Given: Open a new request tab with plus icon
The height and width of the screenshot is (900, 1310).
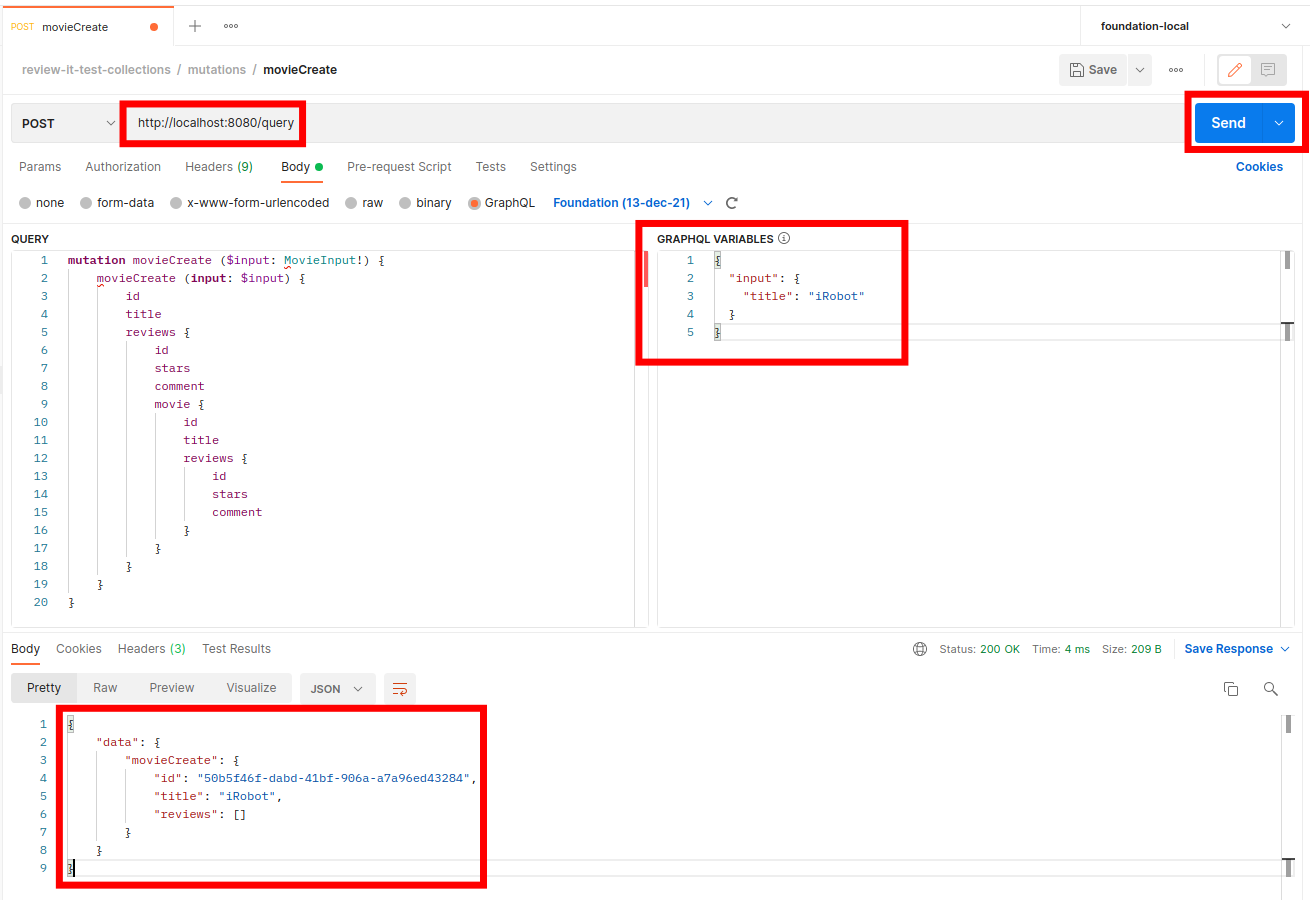Looking at the screenshot, I should 195,26.
